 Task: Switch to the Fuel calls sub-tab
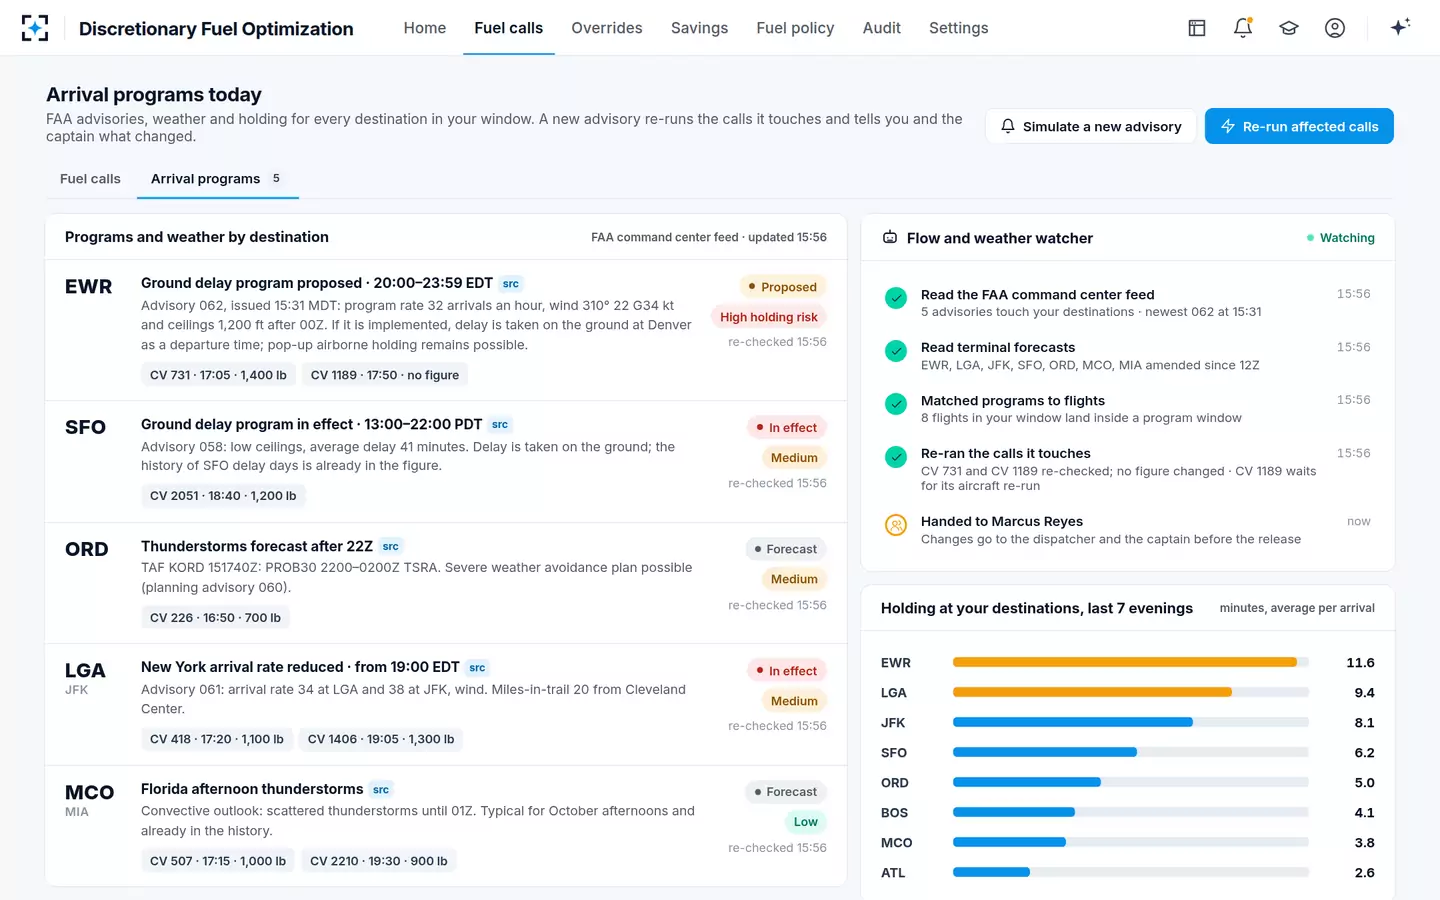pyautogui.click(x=90, y=179)
